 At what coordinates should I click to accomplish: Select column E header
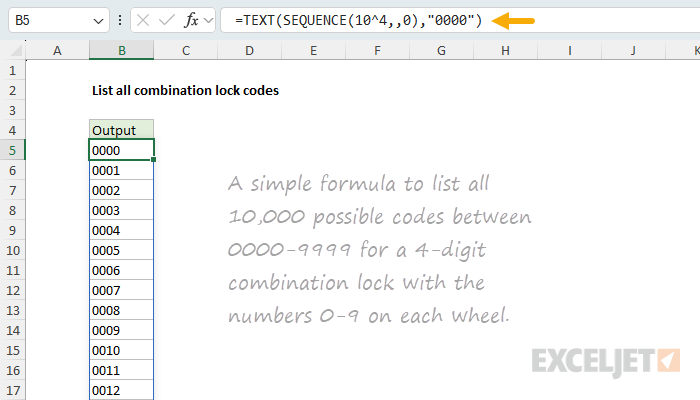pos(313,50)
